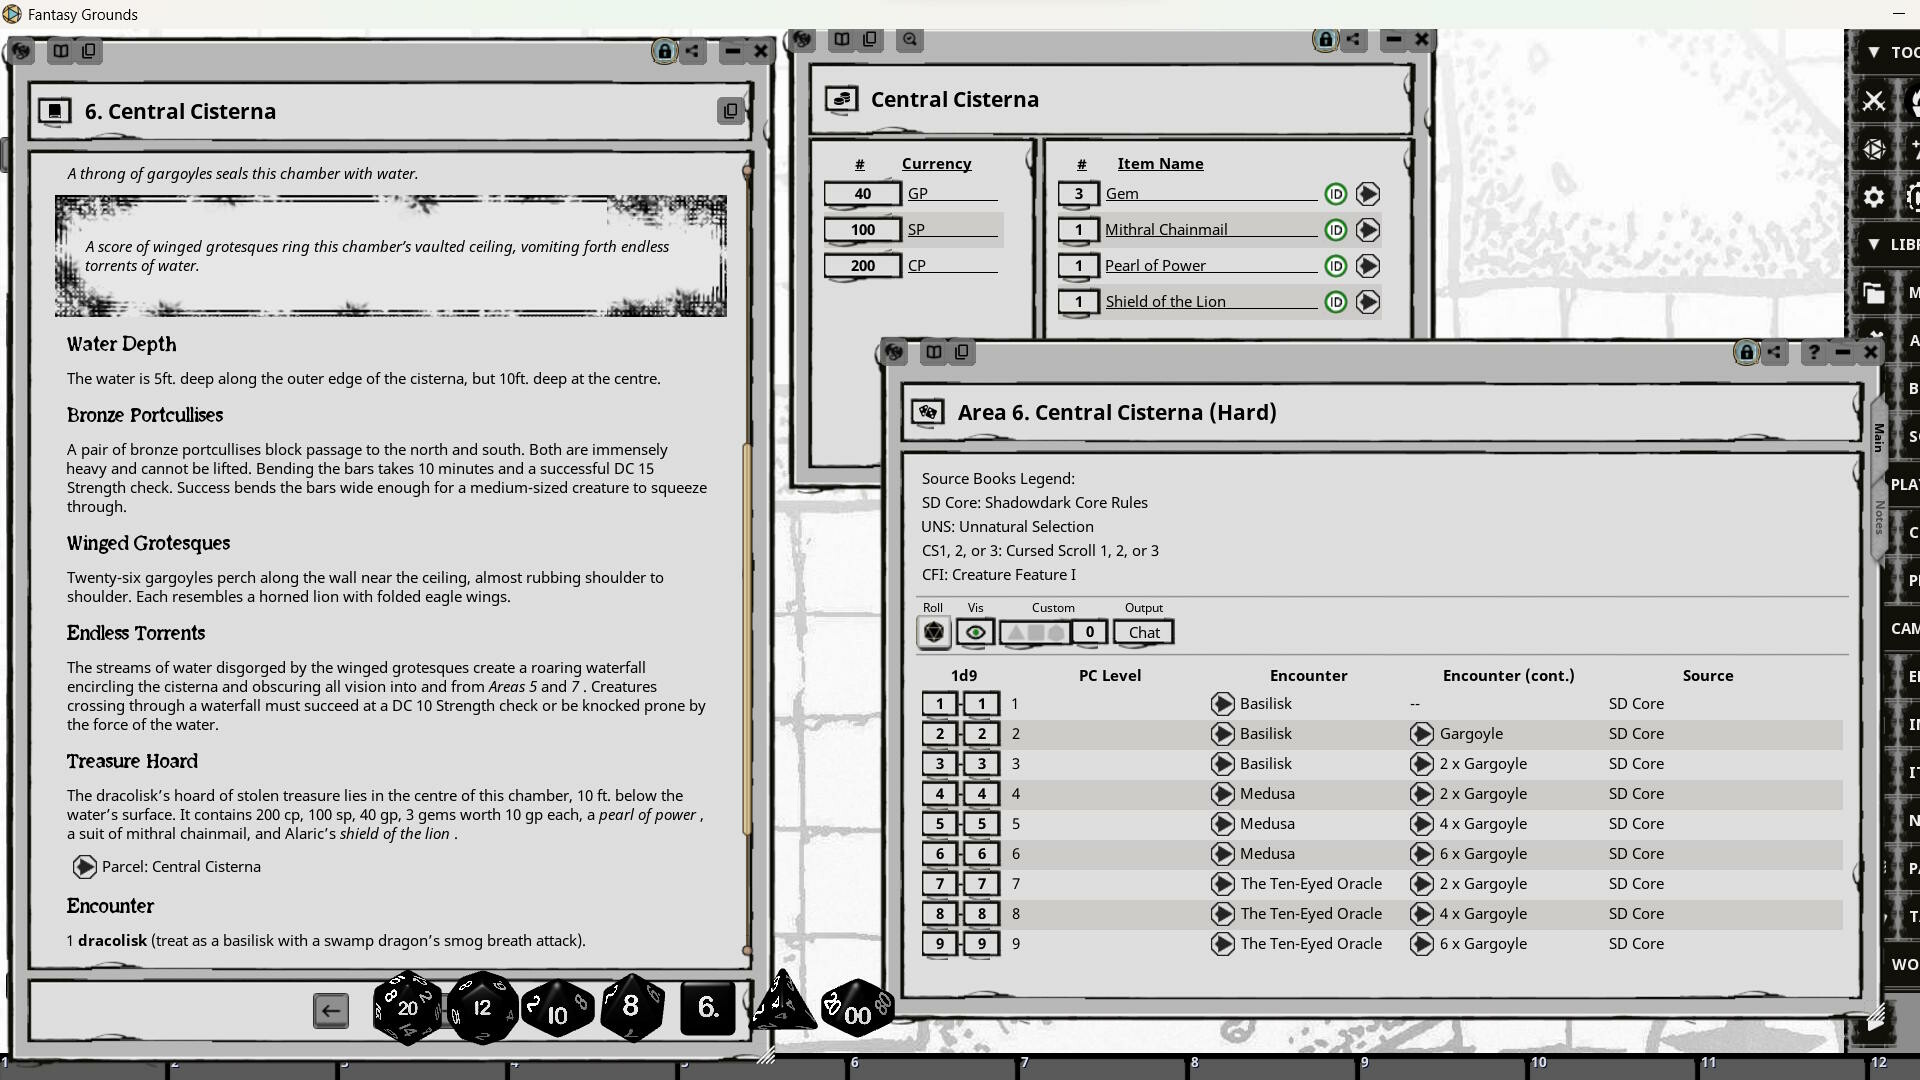Collapse the LIBRARY section in the sidebar

point(1875,245)
